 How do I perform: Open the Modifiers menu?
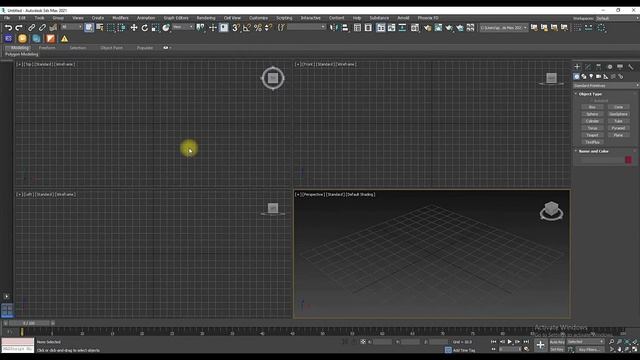coord(120,18)
